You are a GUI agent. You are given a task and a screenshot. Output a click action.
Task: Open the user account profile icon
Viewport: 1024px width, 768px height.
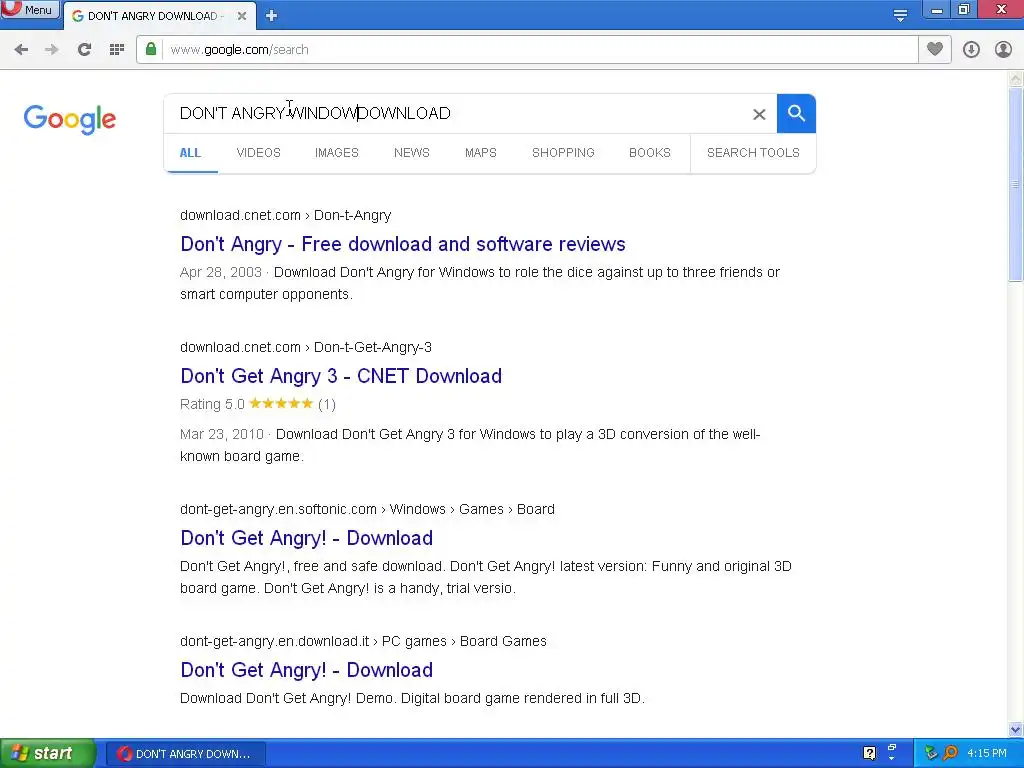(x=1003, y=50)
